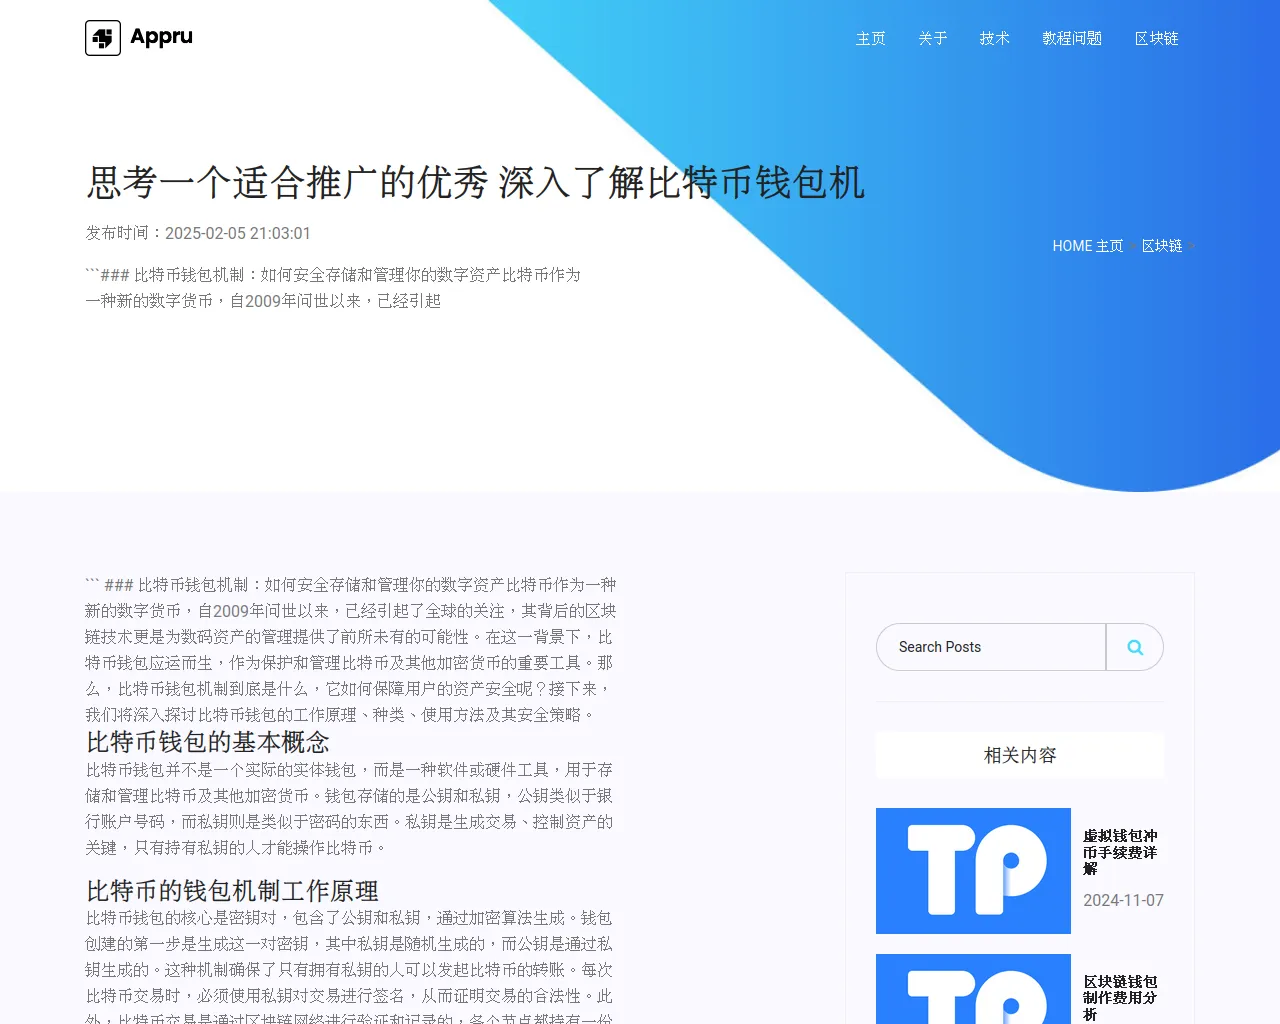Click the Appru brand name text

161,37
